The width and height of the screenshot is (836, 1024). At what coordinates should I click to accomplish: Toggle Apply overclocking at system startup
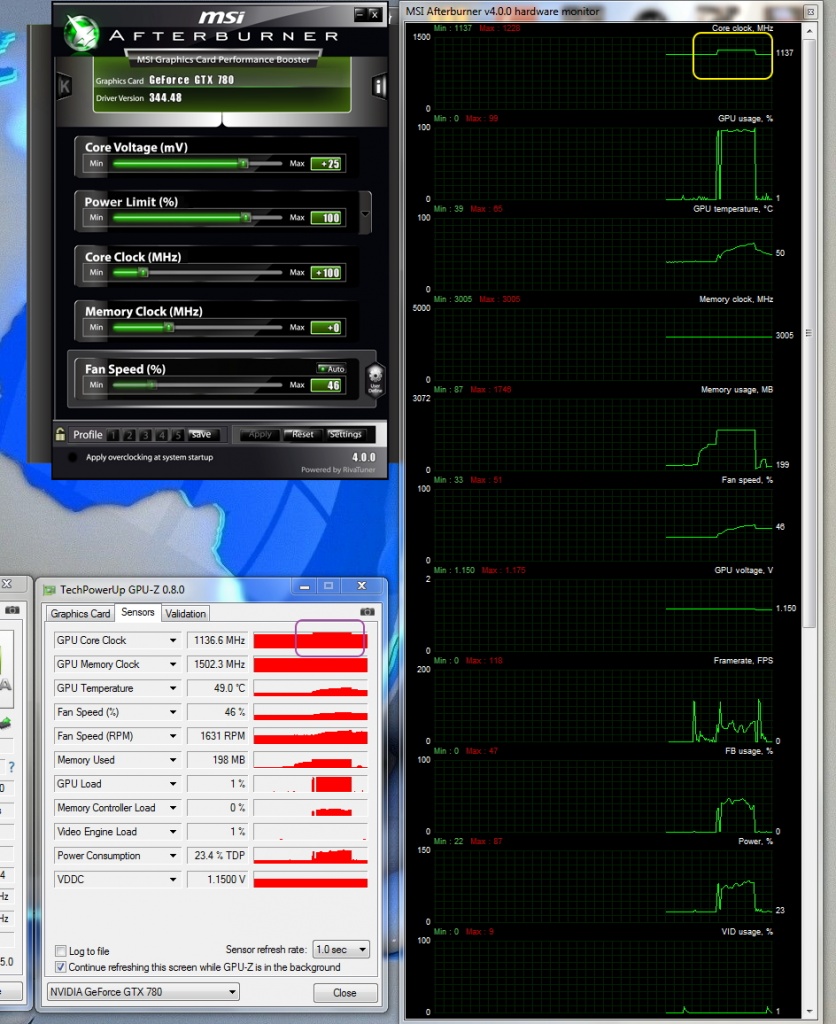pos(72,457)
